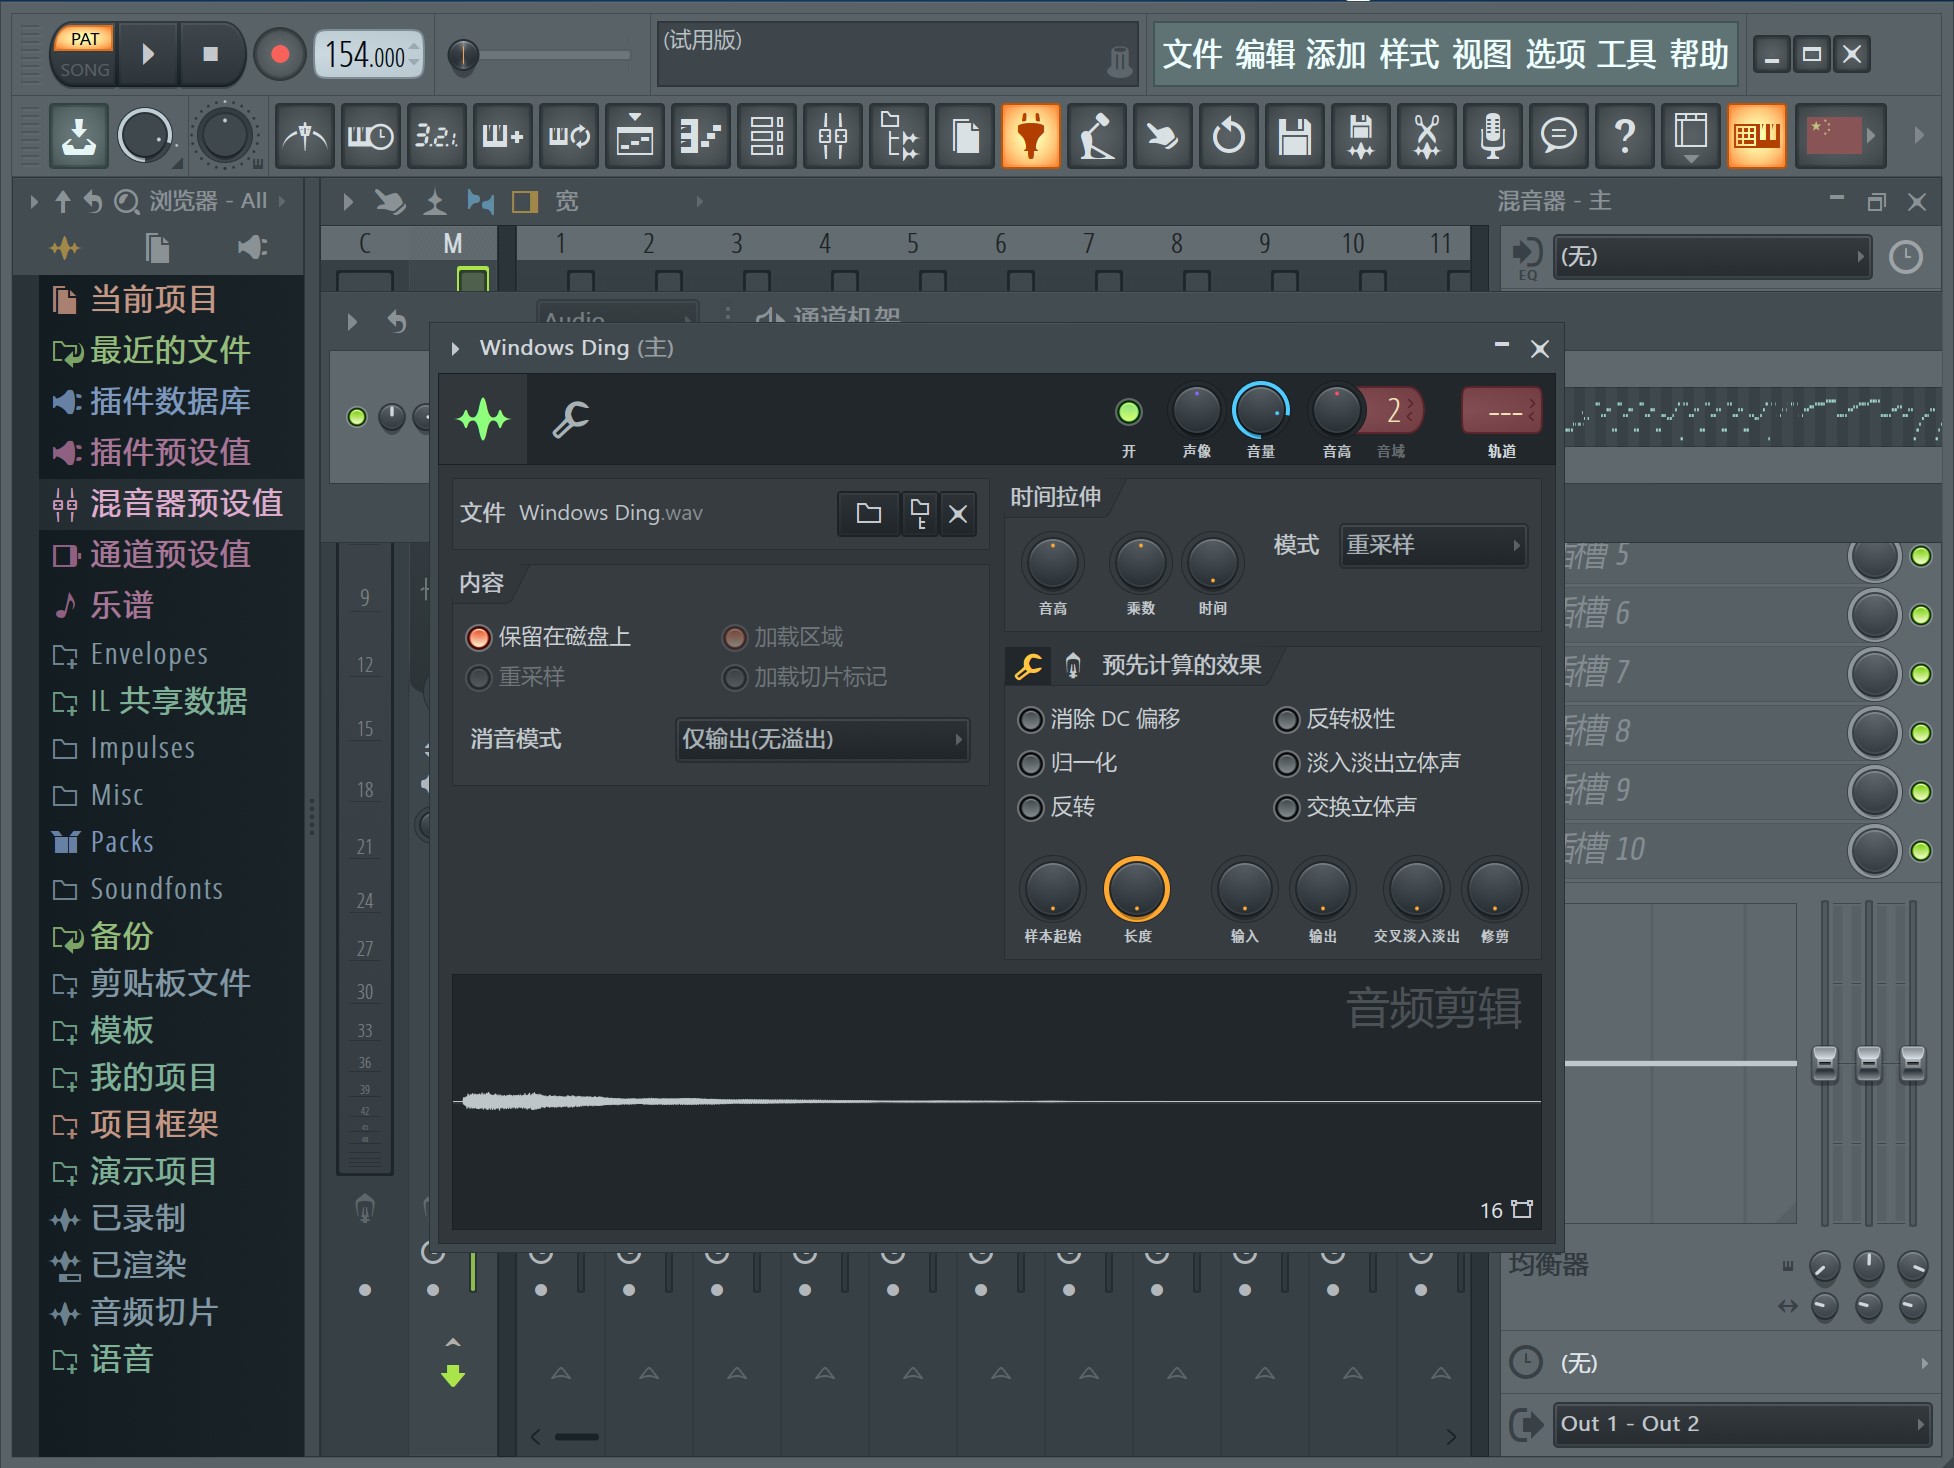Enable 淡入淡出立体声 option
This screenshot has height=1468, width=1954.
(x=1367, y=763)
